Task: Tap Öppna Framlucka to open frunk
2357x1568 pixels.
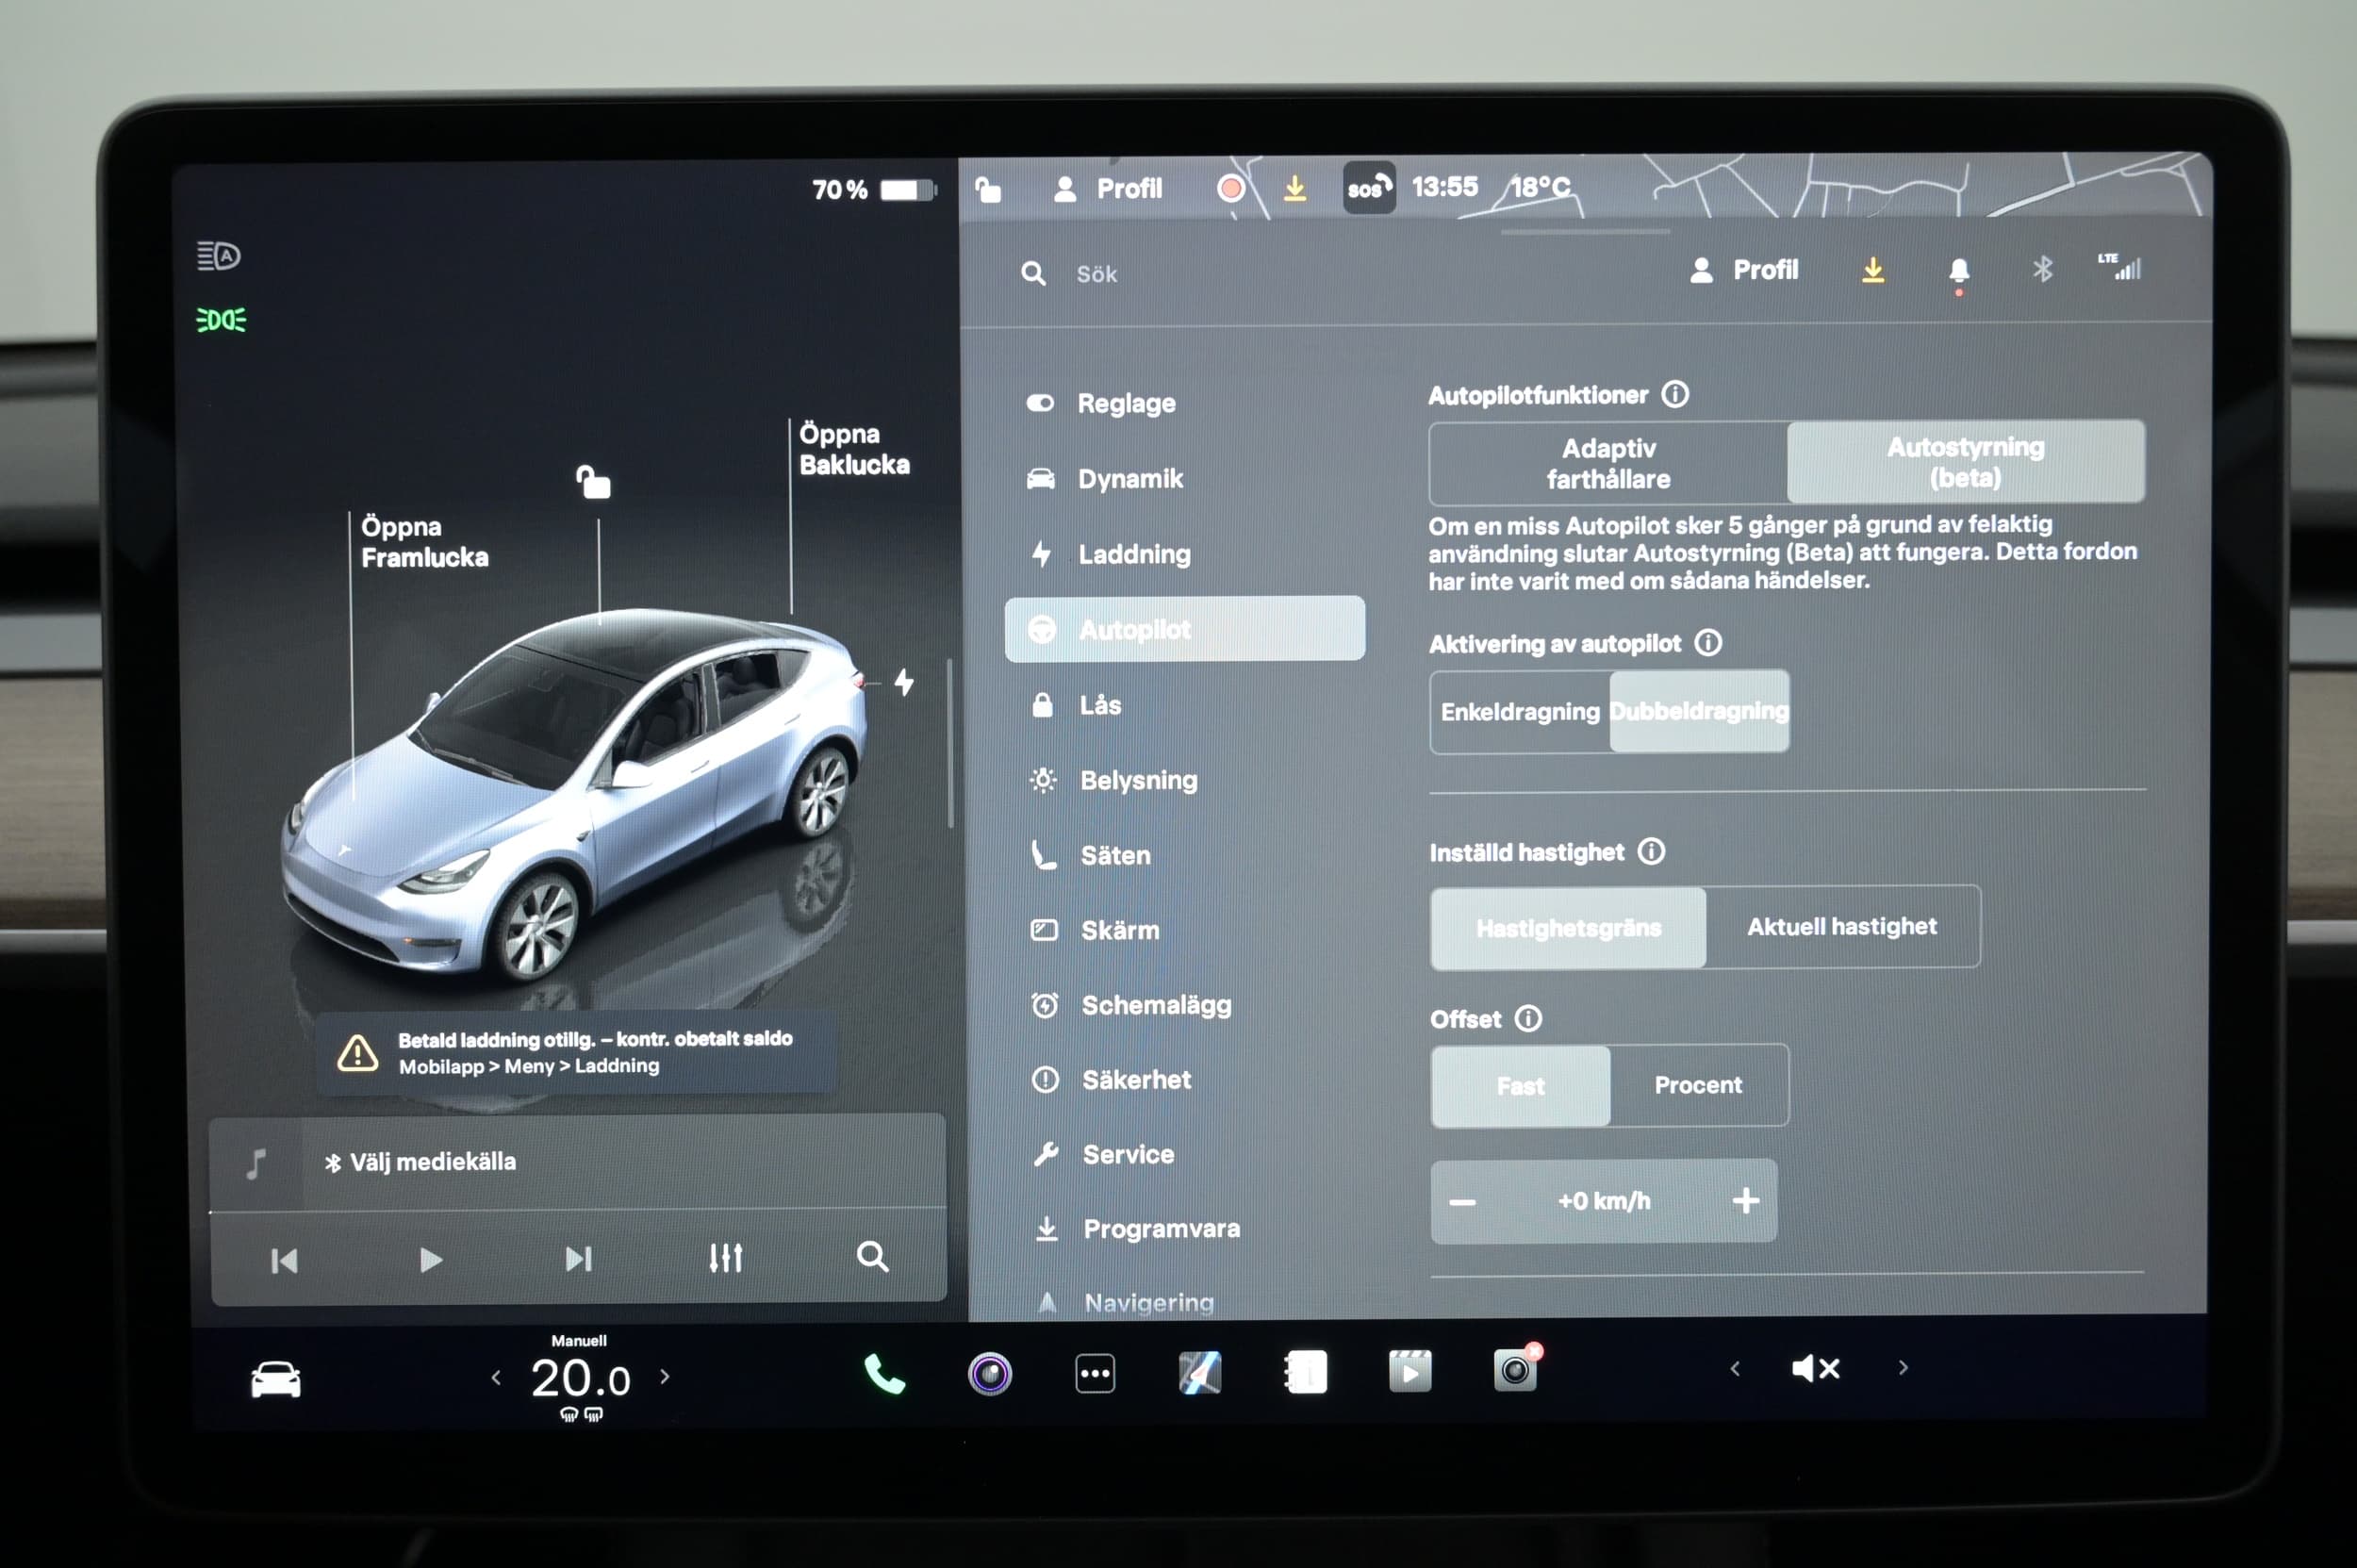Action: coord(425,542)
